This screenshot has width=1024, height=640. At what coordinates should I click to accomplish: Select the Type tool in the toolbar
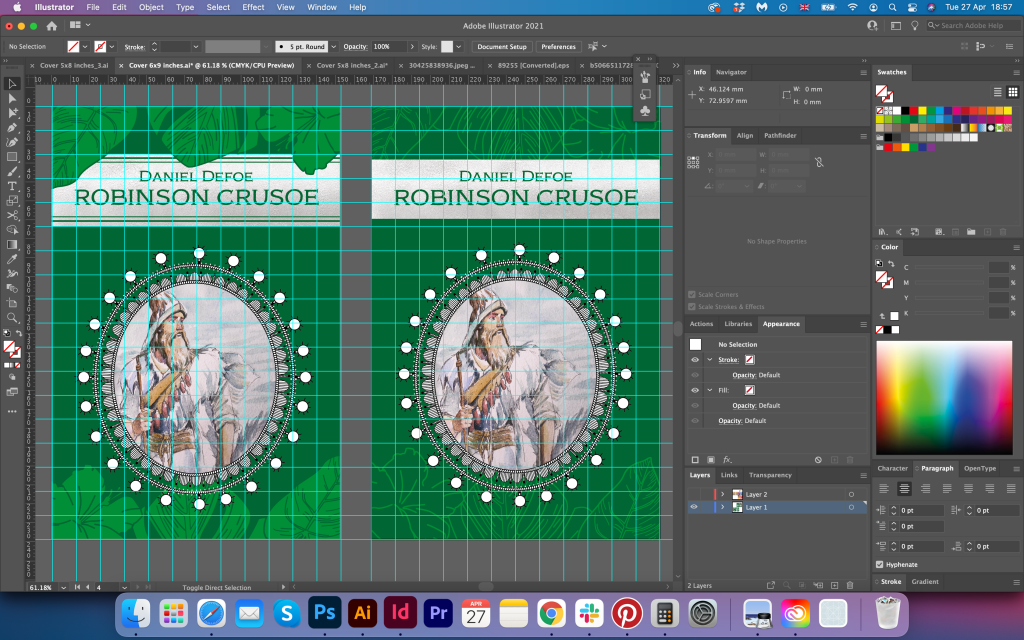click(x=13, y=186)
